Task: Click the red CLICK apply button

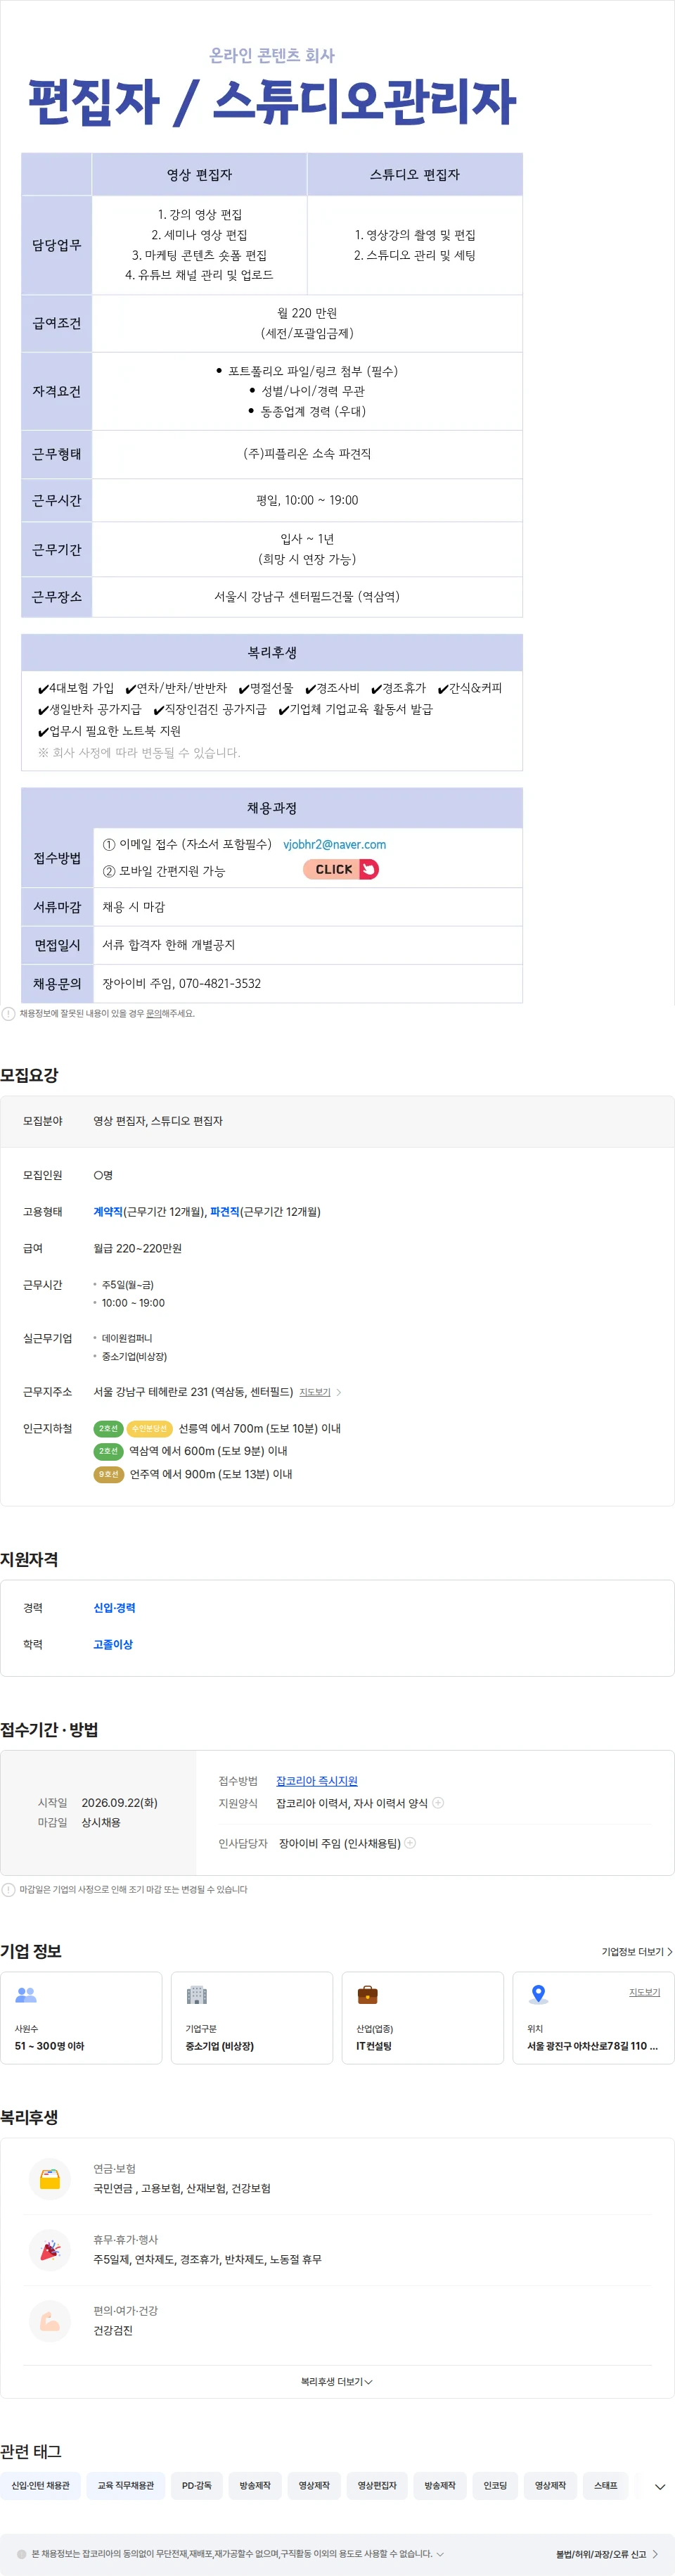Action: 341,869
